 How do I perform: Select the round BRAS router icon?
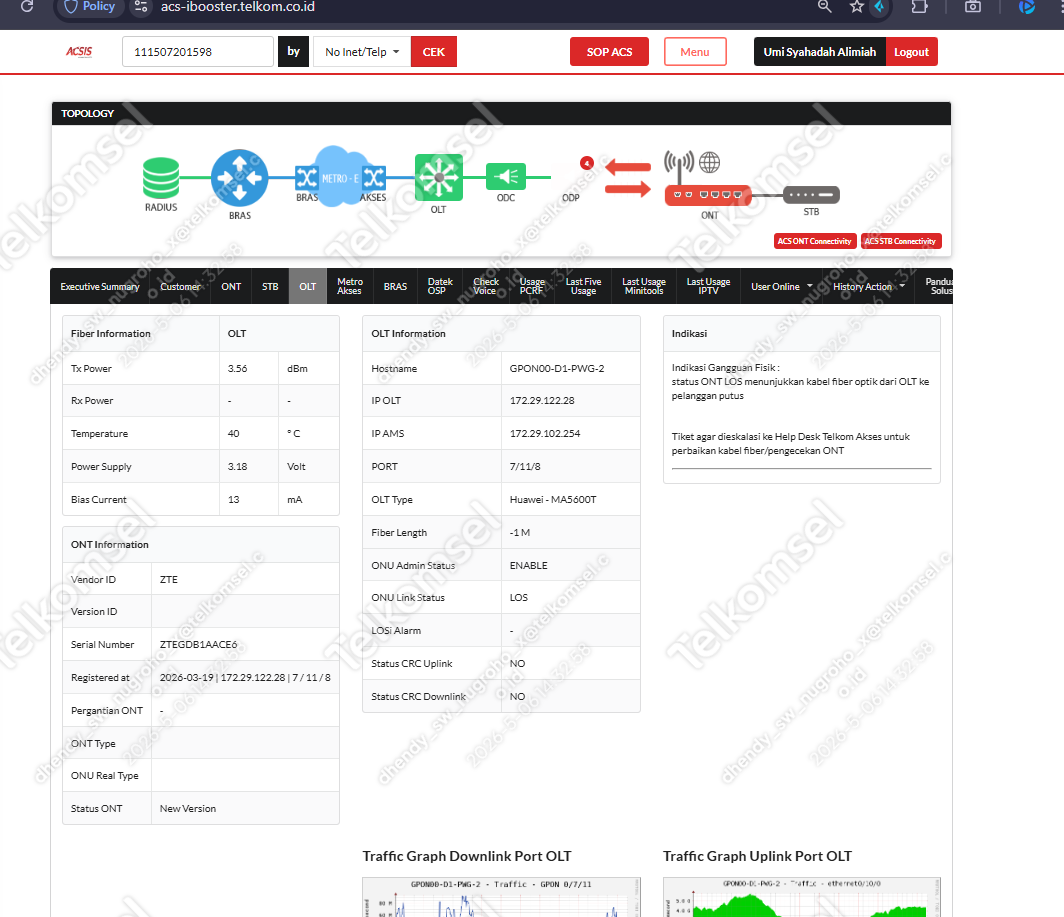point(240,178)
